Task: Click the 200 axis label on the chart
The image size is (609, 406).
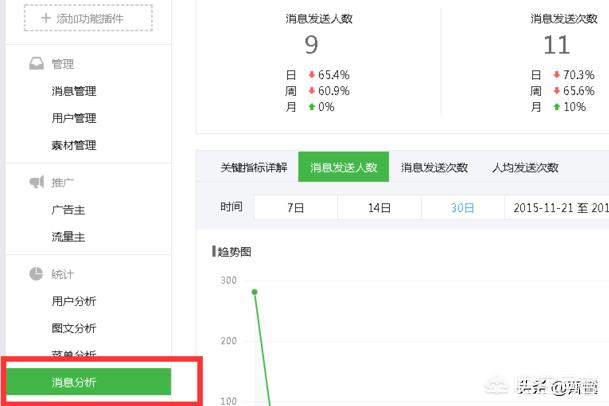Action: (228, 341)
